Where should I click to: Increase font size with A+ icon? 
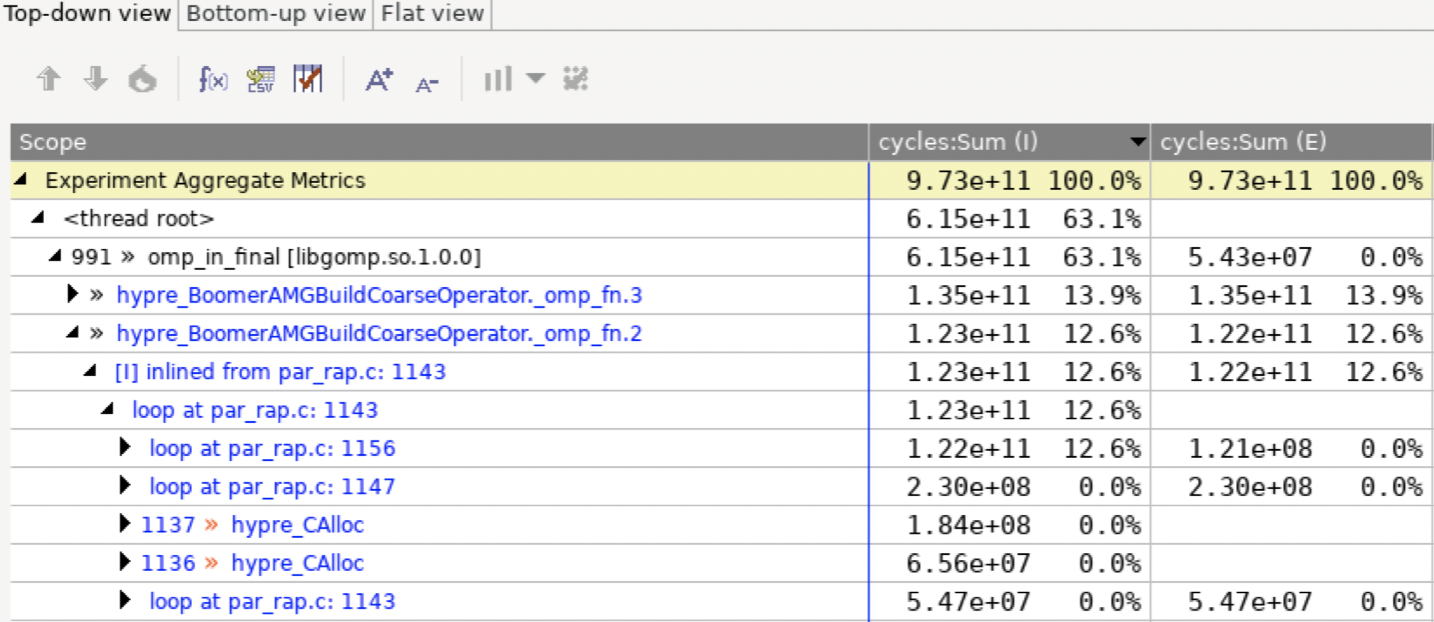[x=378, y=80]
